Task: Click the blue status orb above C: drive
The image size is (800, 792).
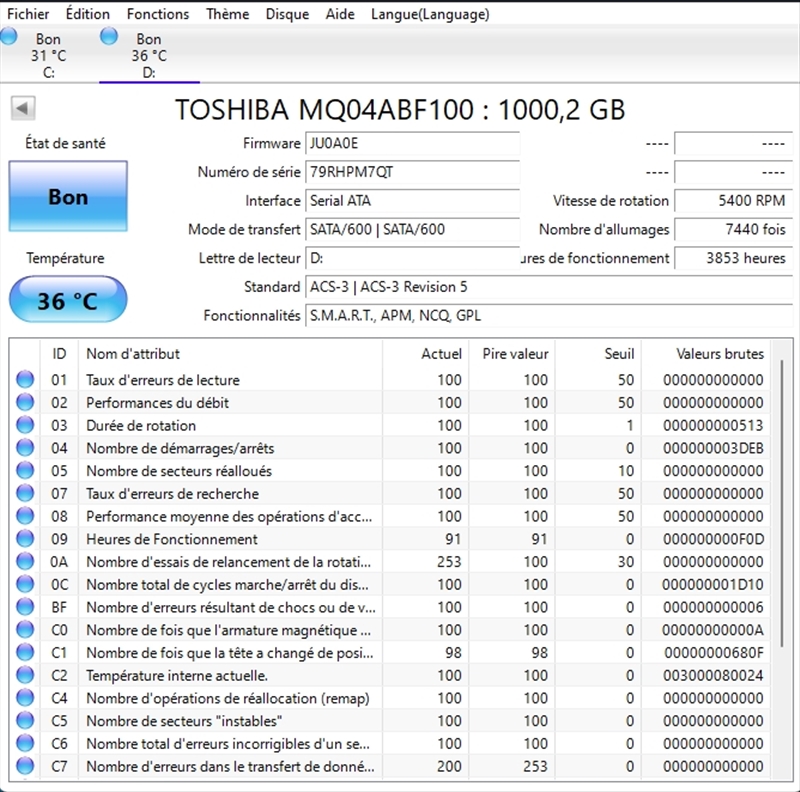Action: [x=9, y=37]
